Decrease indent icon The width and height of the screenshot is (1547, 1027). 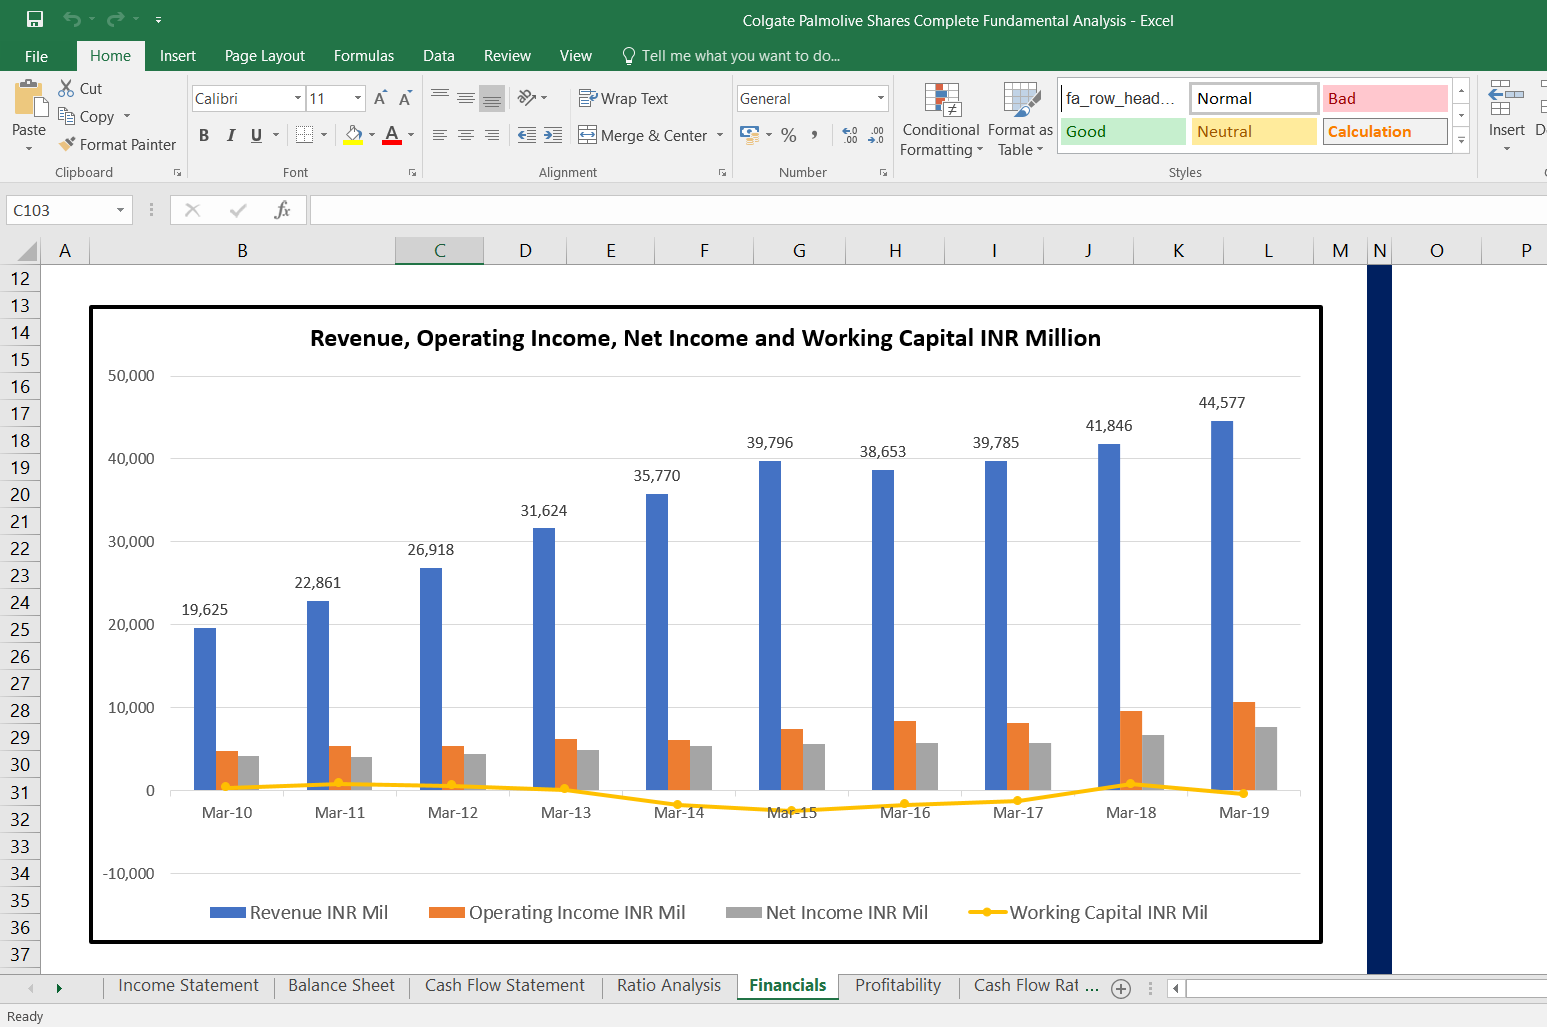coord(526,135)
